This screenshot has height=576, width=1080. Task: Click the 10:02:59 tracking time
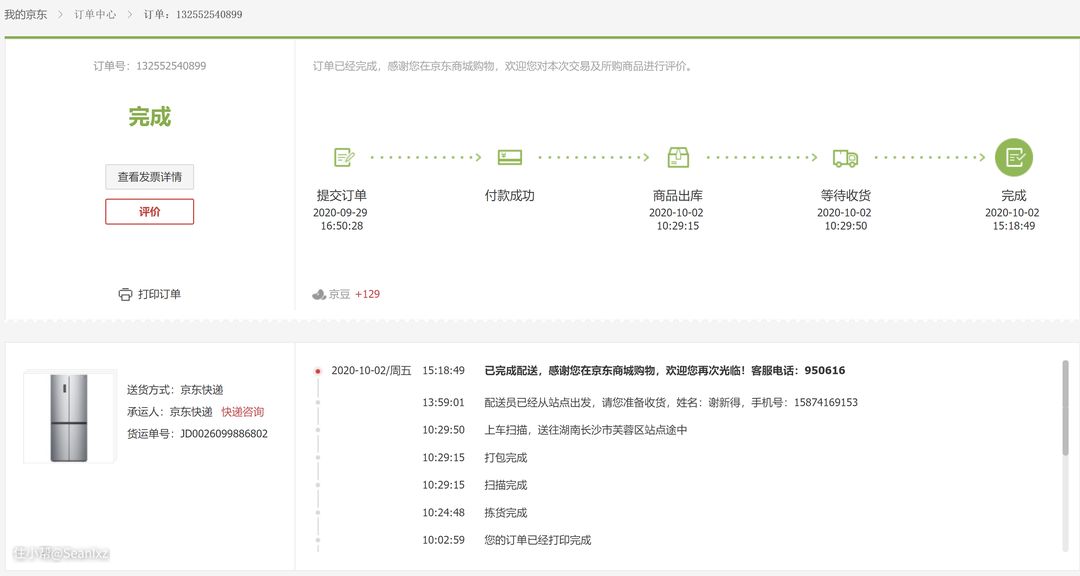pos(444,540)
